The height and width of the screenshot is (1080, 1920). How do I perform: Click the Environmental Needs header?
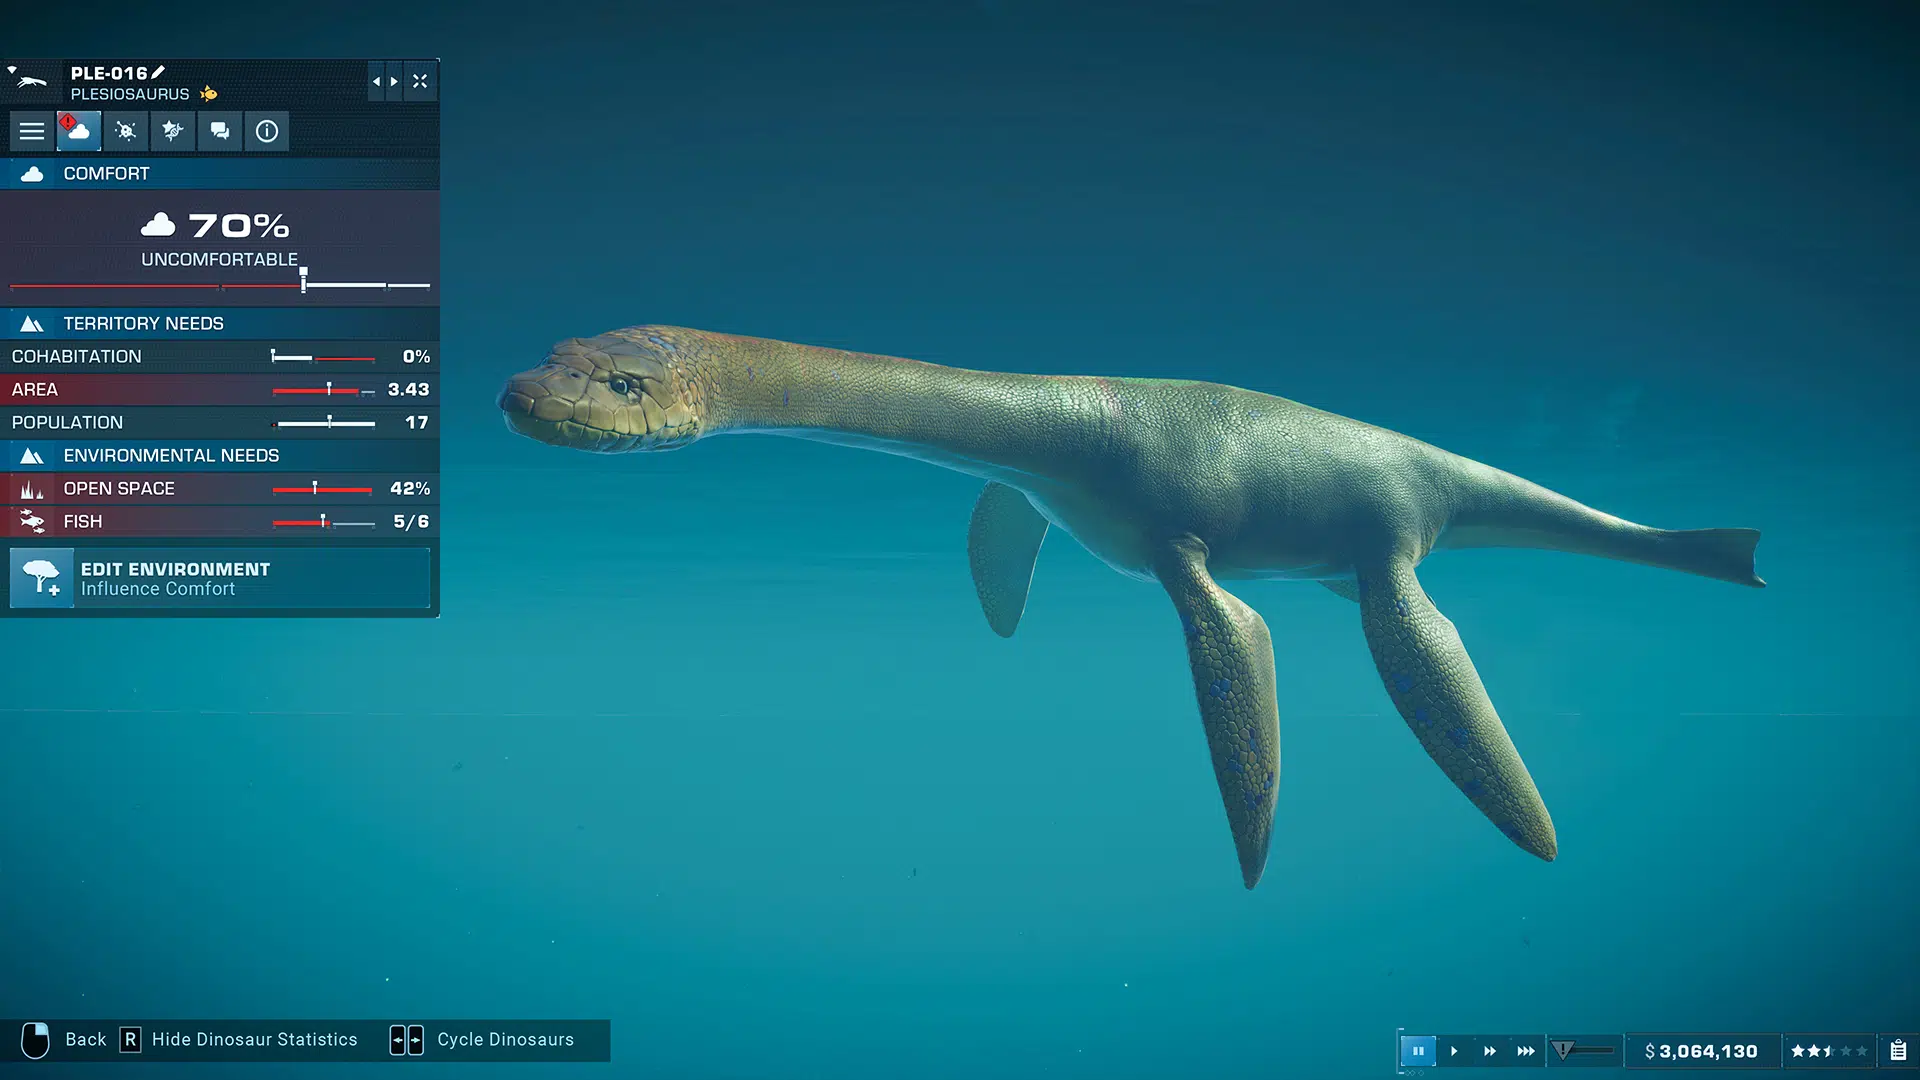click(220, 456)
